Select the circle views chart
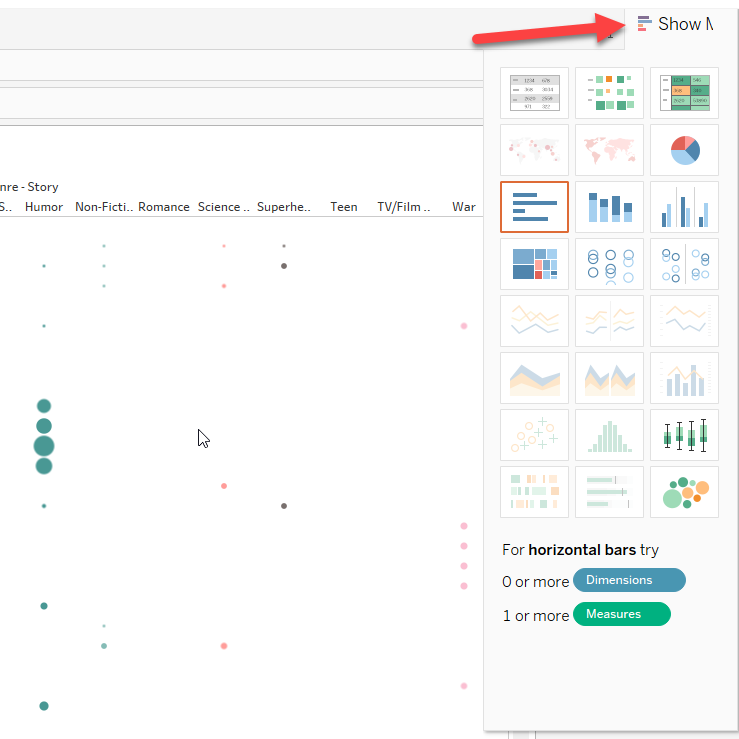 tap(609, 264)
